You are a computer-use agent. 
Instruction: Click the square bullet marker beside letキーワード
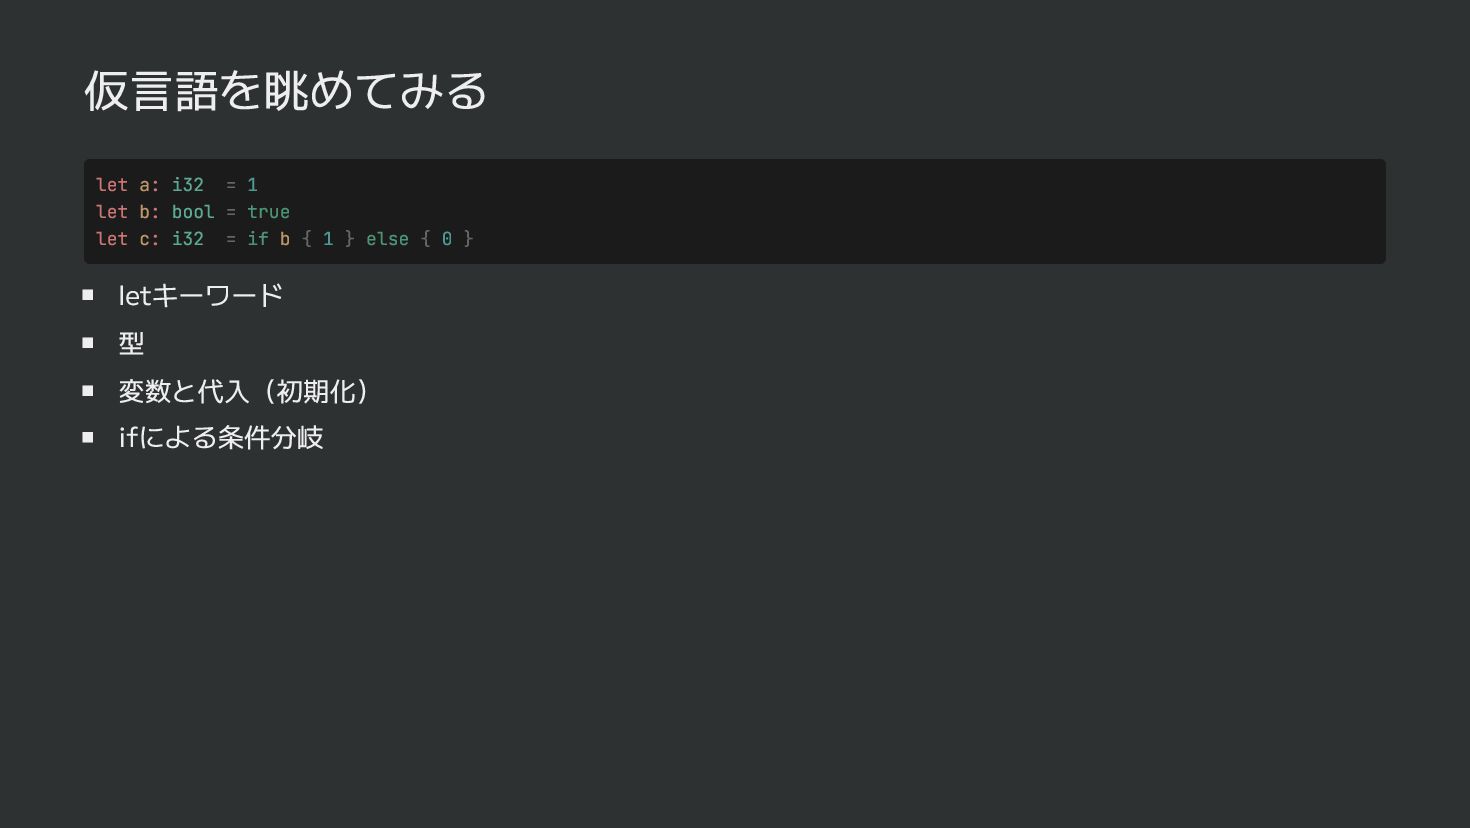pos(88,295)
